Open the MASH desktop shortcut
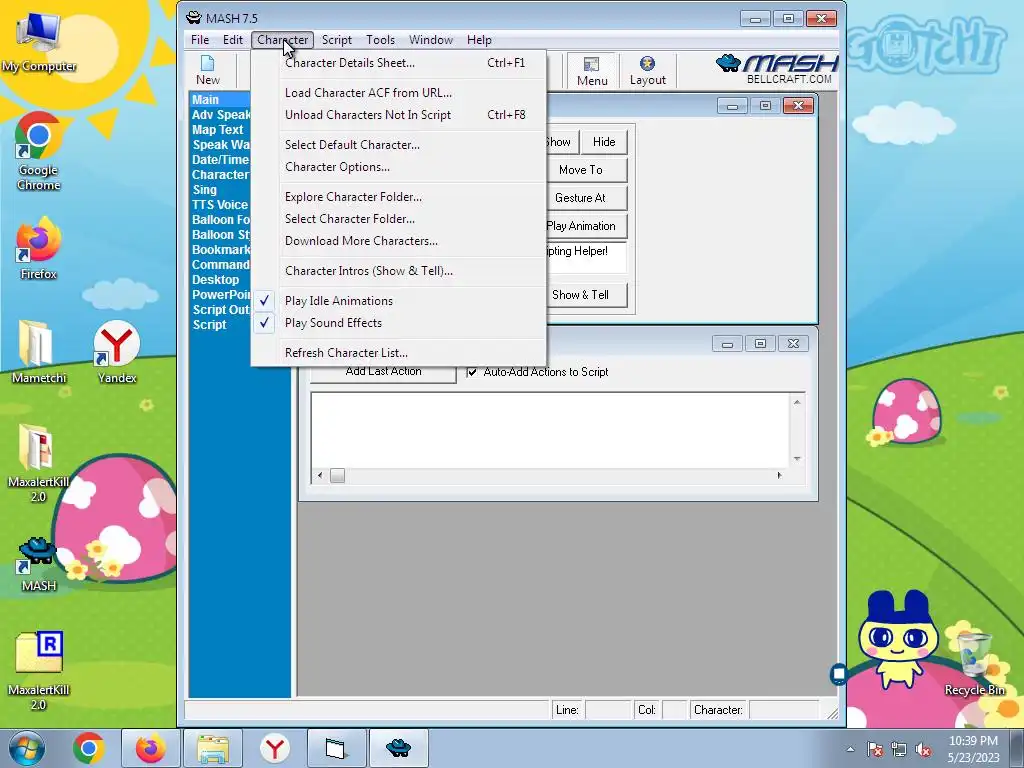This screenshot has width=1024, height=768. click(x=39, y=565)
